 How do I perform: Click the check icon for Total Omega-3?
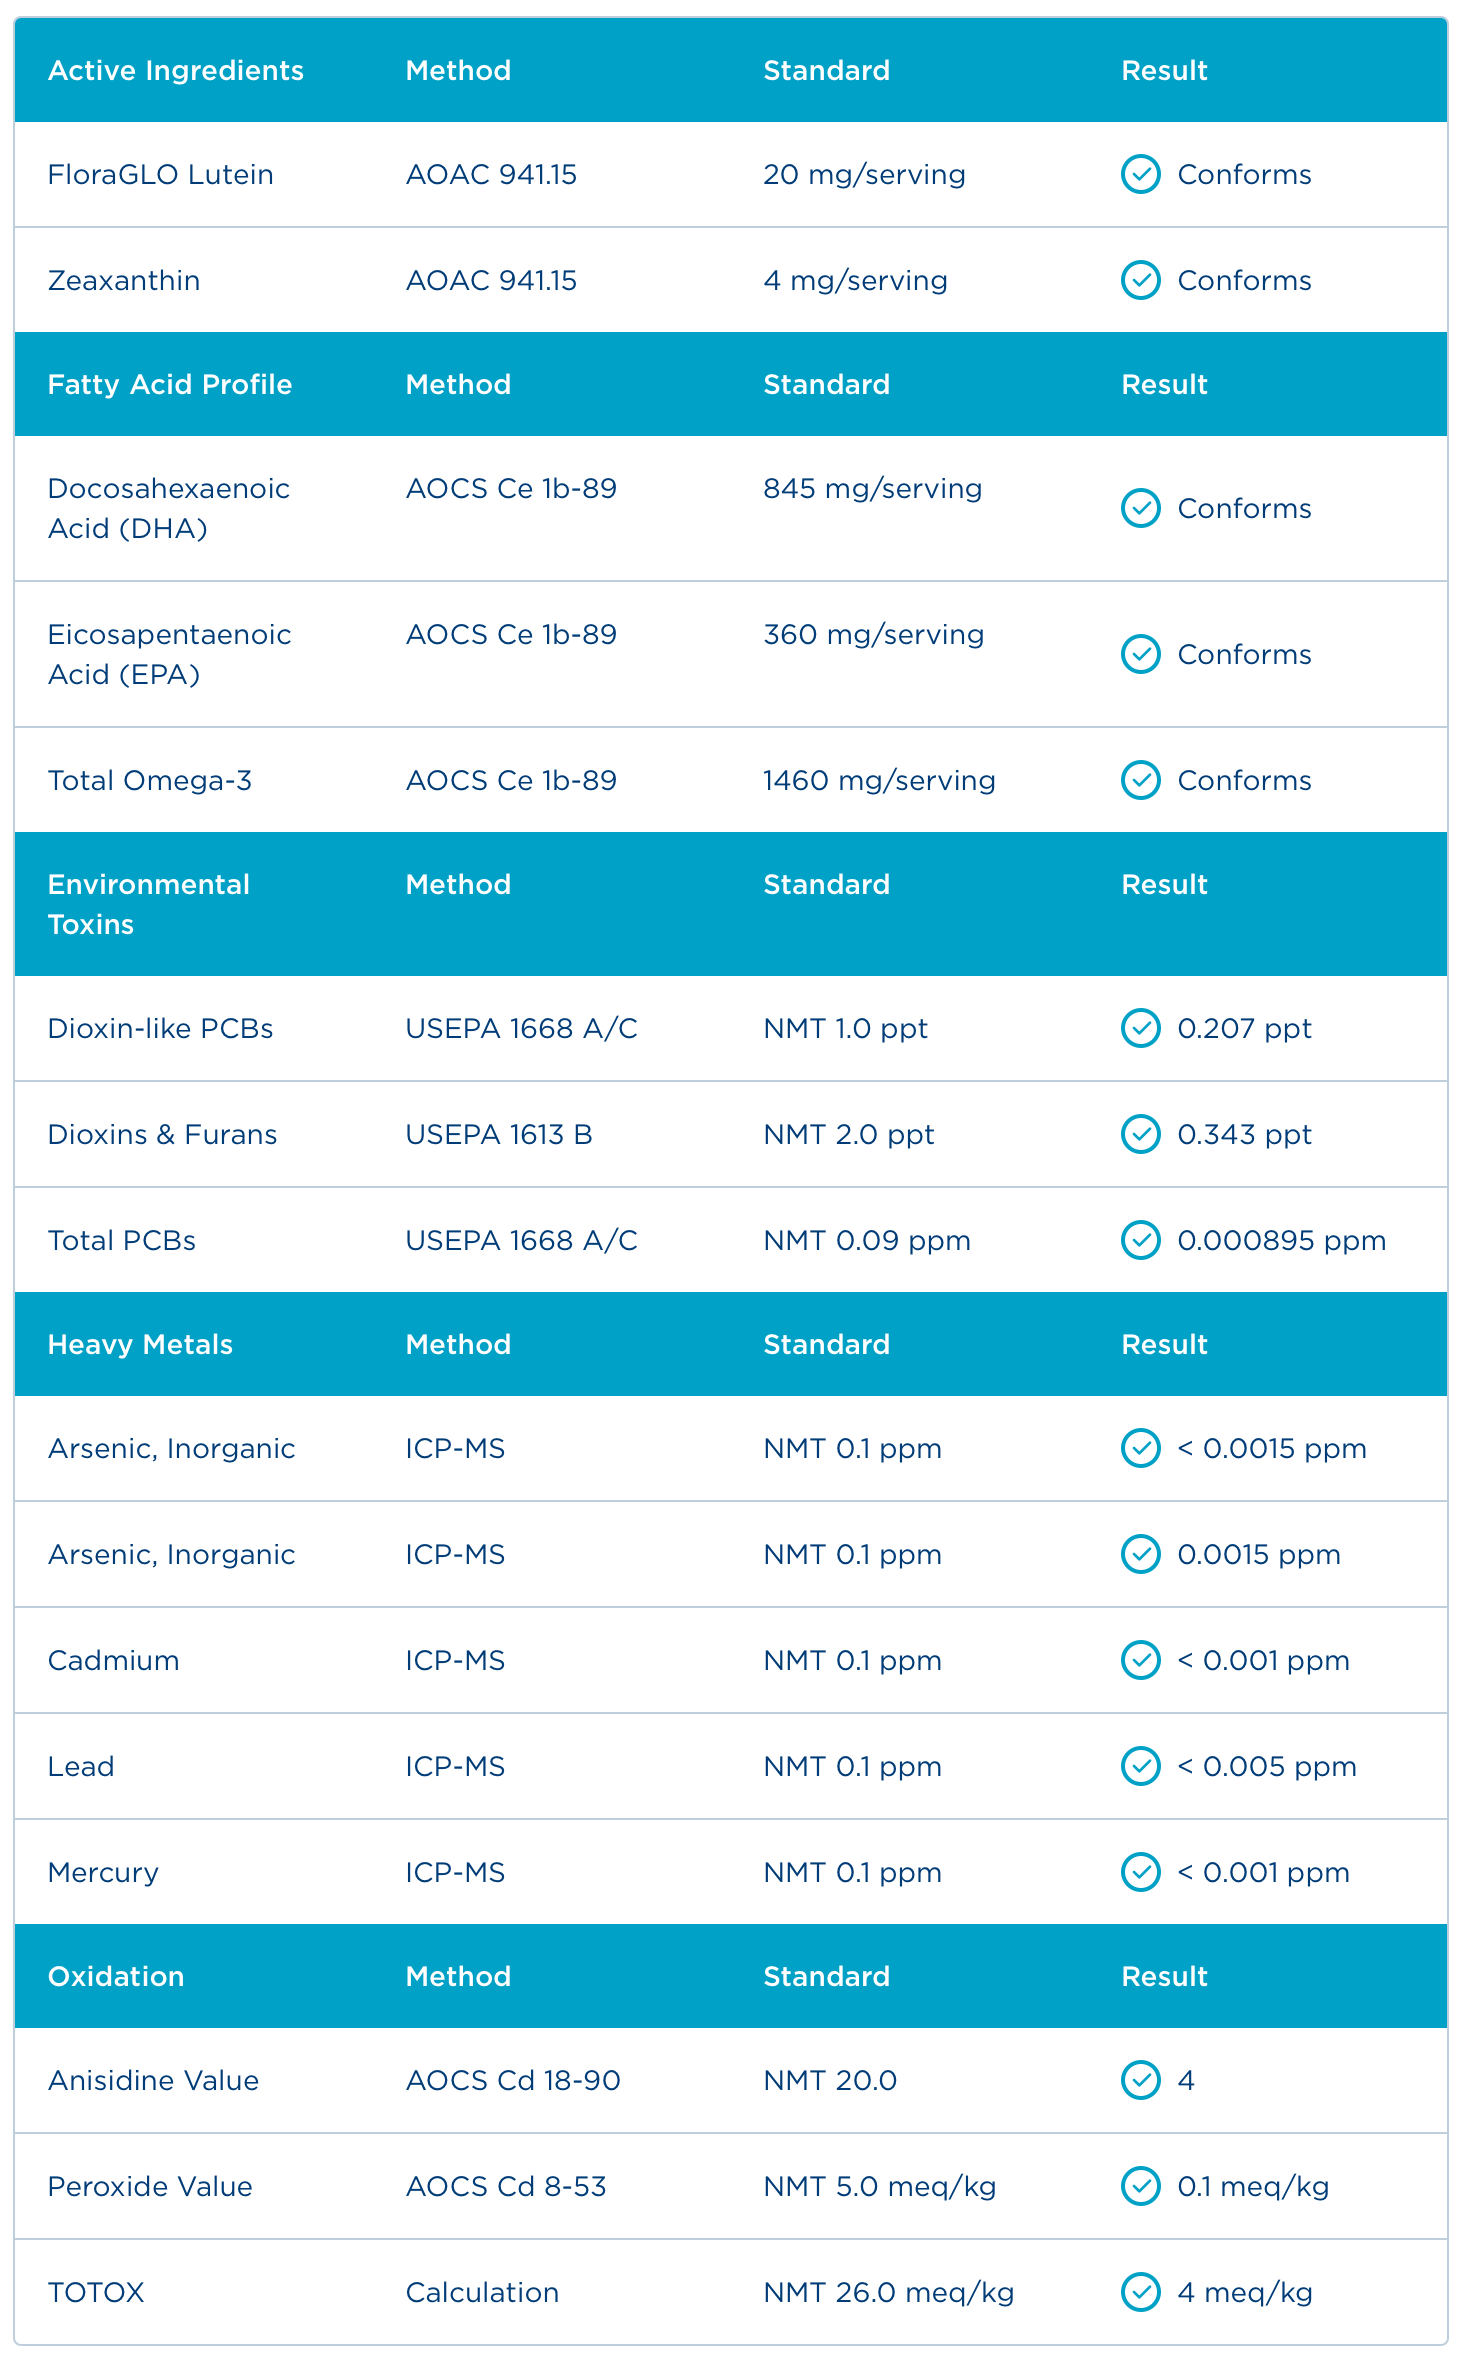pos(1140,780)
